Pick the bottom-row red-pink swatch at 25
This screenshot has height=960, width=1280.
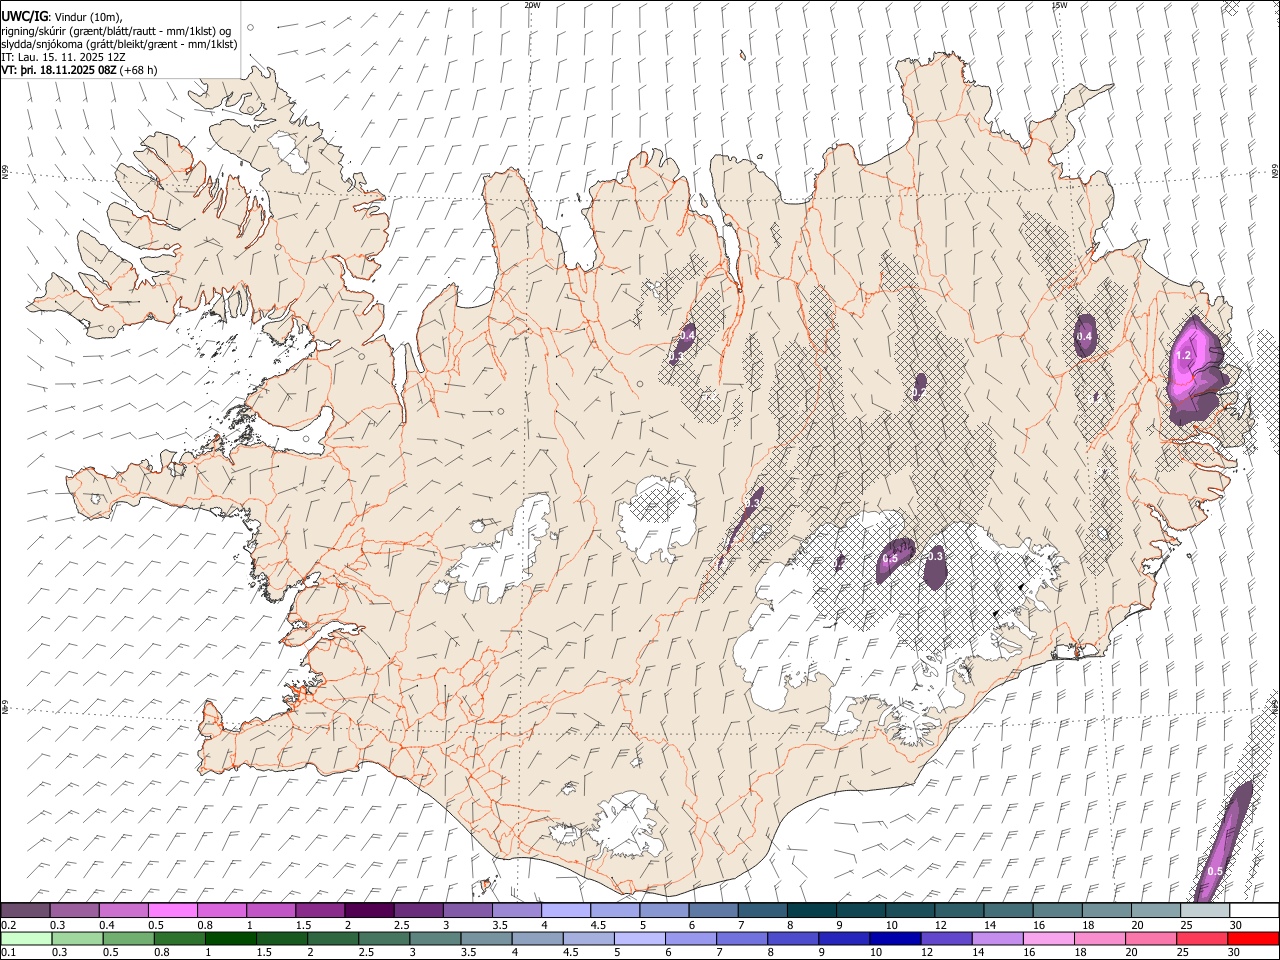[x=1201, y=938]
